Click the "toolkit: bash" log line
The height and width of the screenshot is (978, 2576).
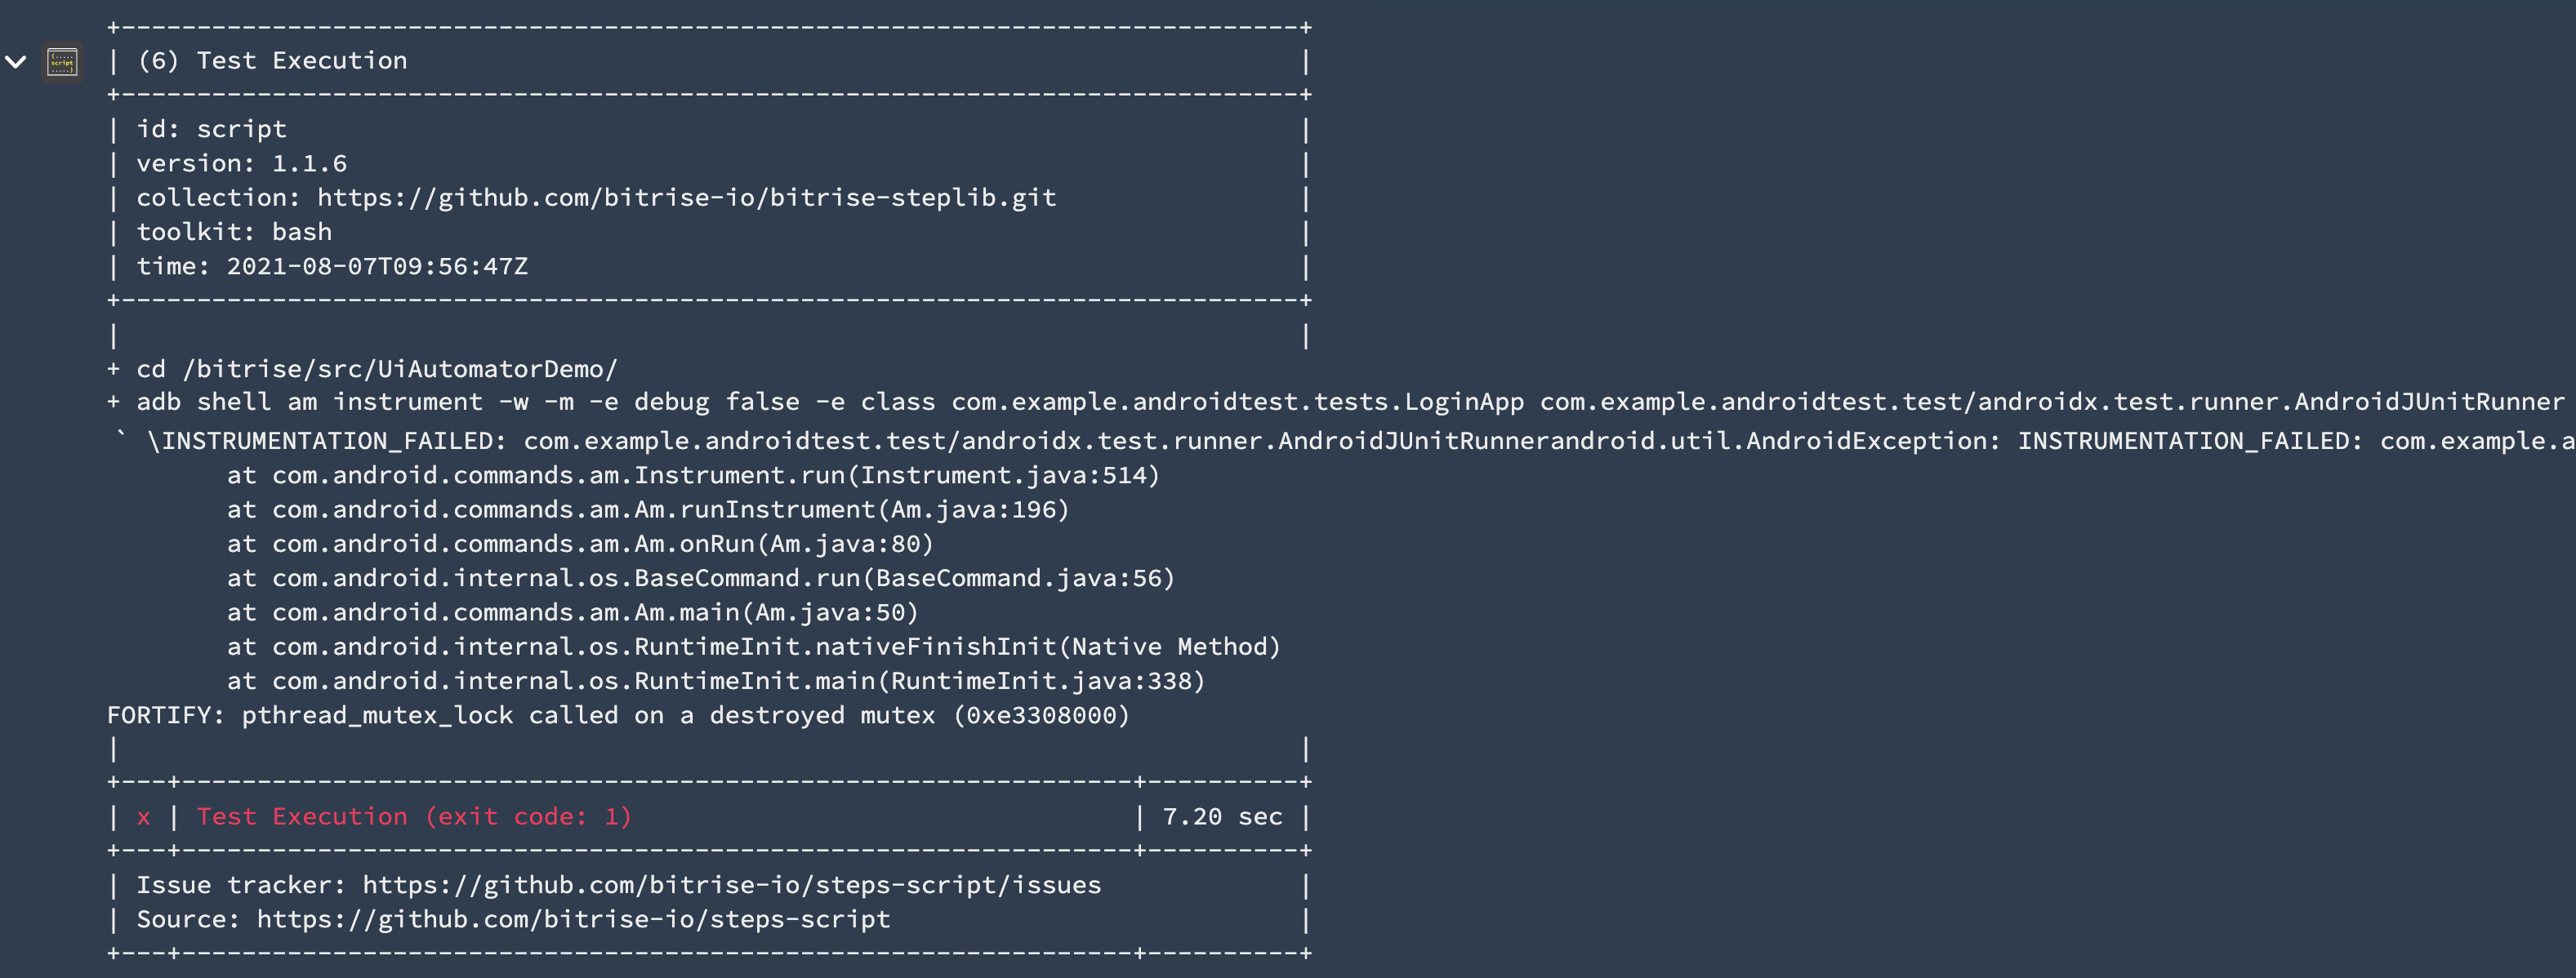234,232
